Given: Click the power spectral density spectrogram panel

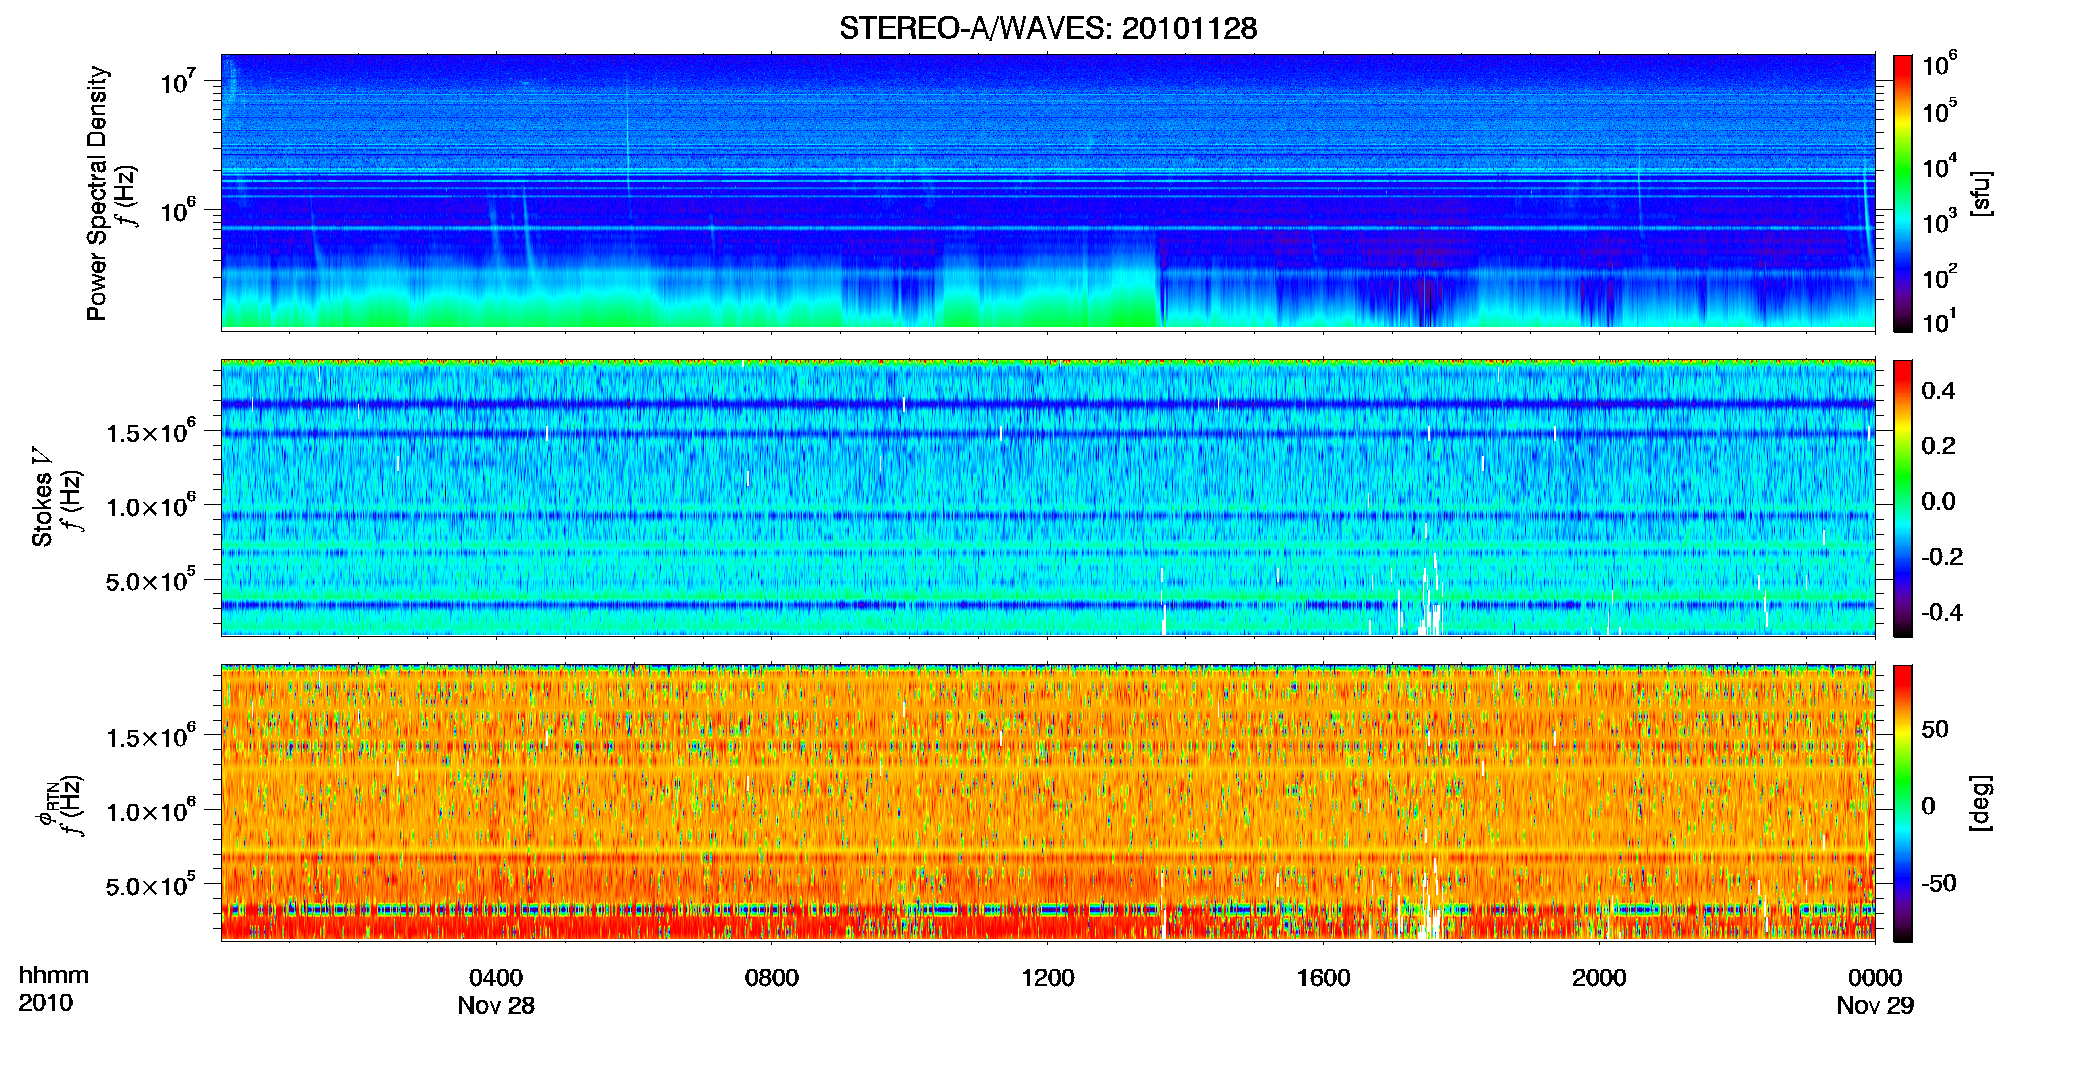Looking at the screenshot, I should 1048,192.
